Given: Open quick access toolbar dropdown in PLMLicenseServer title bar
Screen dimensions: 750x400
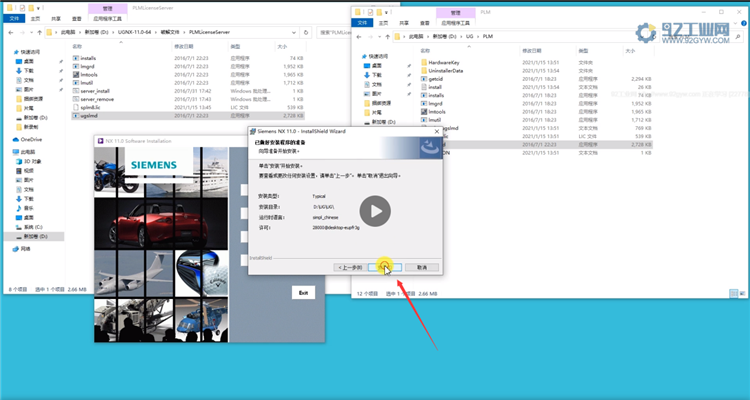Looking at the screenshot, I should point(38,8).
